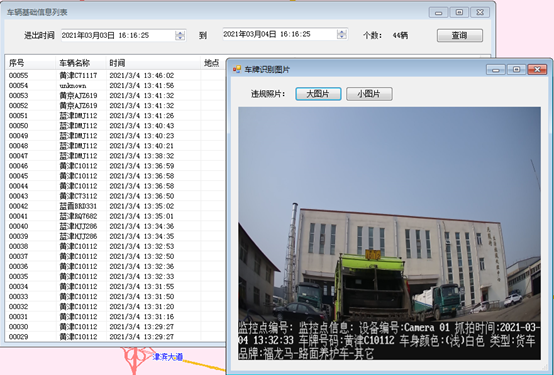Click the 时间 column header
554x375 pixels.
[153, 63]
